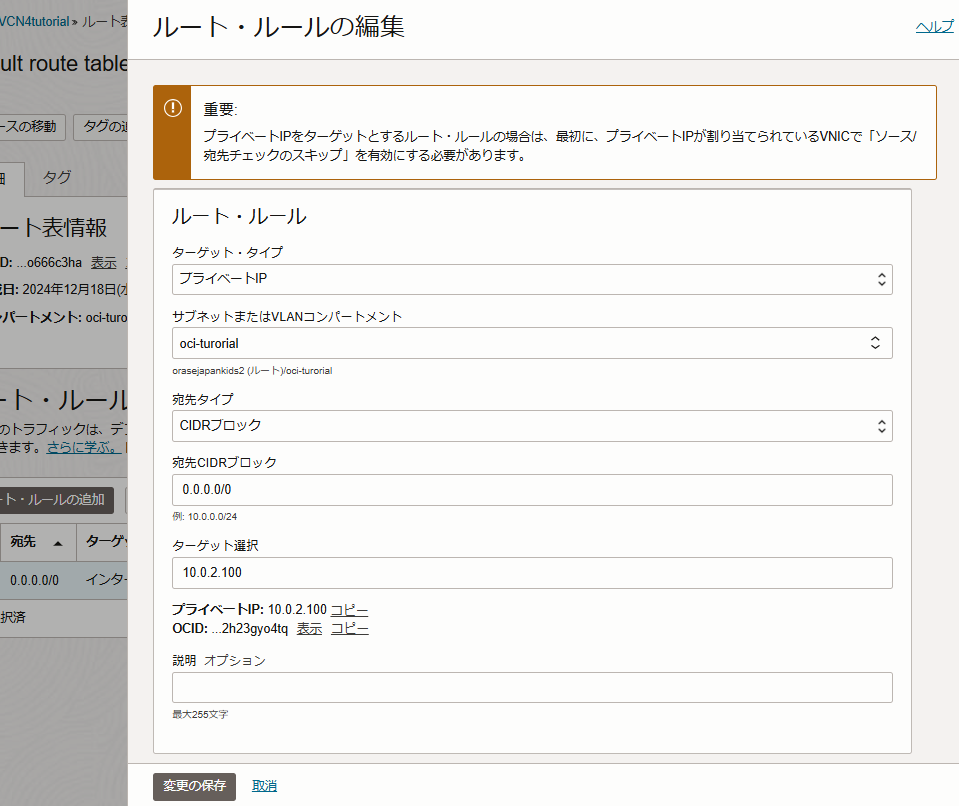This screenshot has height=806, width=959.
Task: Open the ヘルプ link
Action: click(x=934, y=25)
